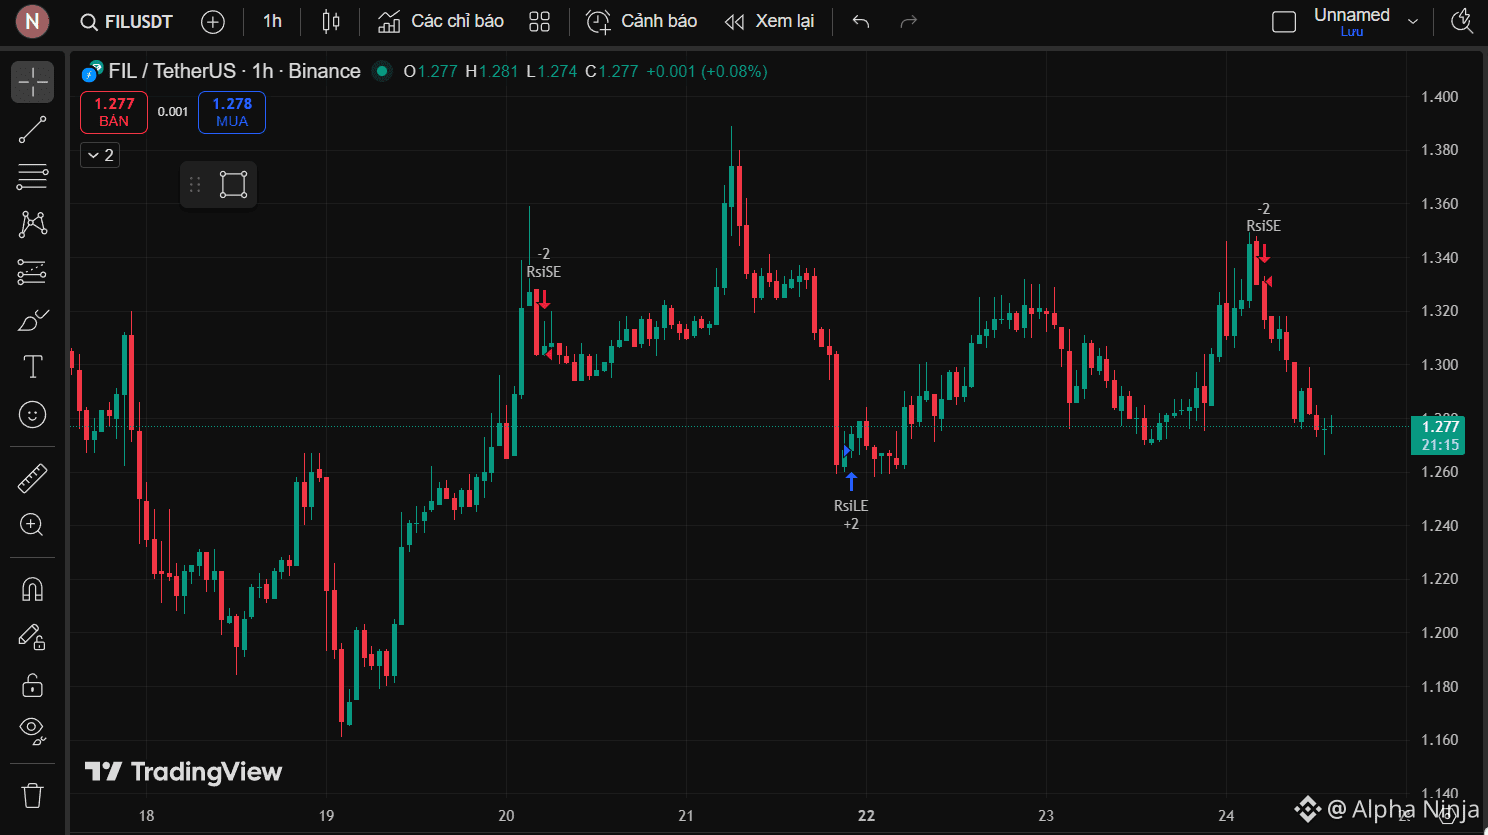Viewport: 1488px width, 835px height.
Task: Click the RsiSE -2 marker near date 24
Action: (1263, 217)
